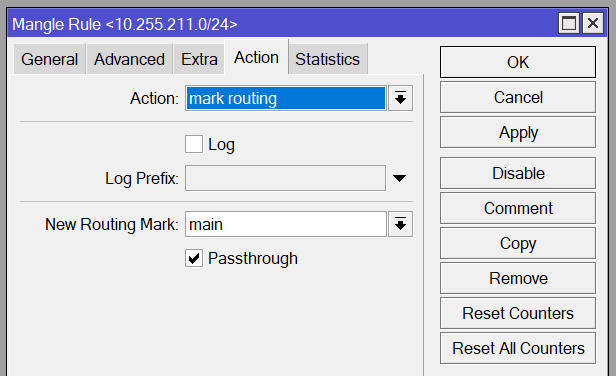Confirm with the OK button

(x=518, y=62)
